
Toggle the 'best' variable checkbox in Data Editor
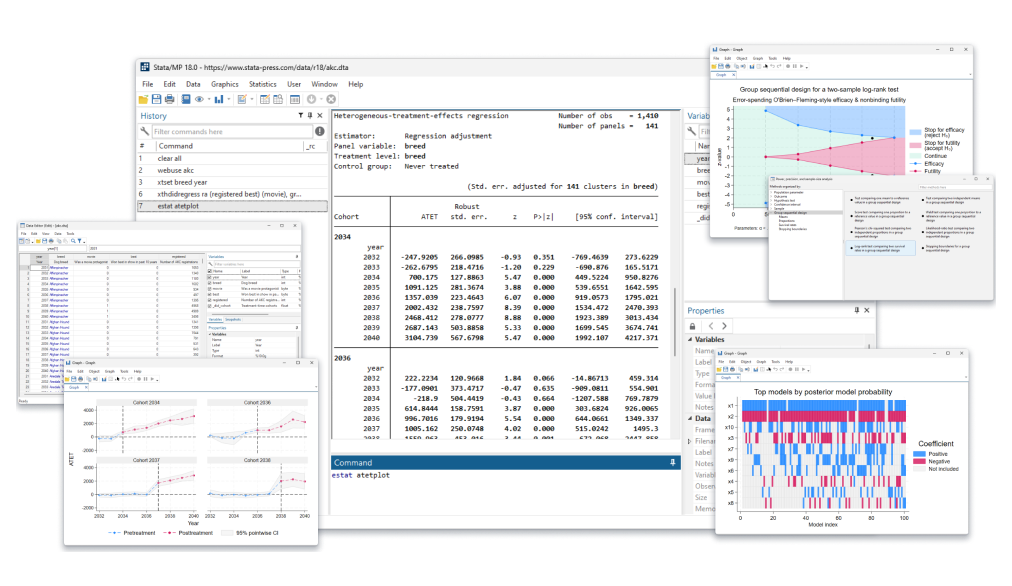(210, 294)
